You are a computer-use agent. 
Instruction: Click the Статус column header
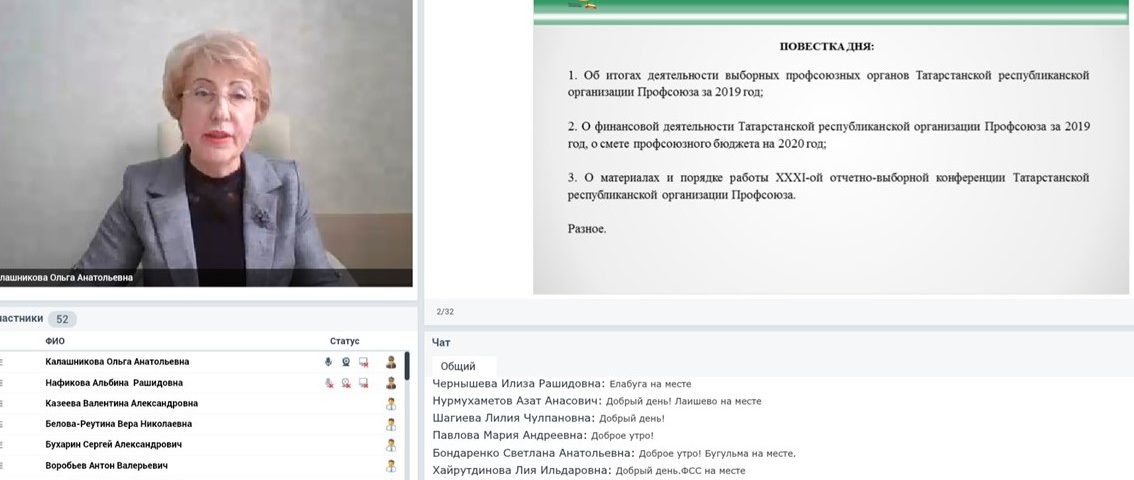[x=344, y=341]
